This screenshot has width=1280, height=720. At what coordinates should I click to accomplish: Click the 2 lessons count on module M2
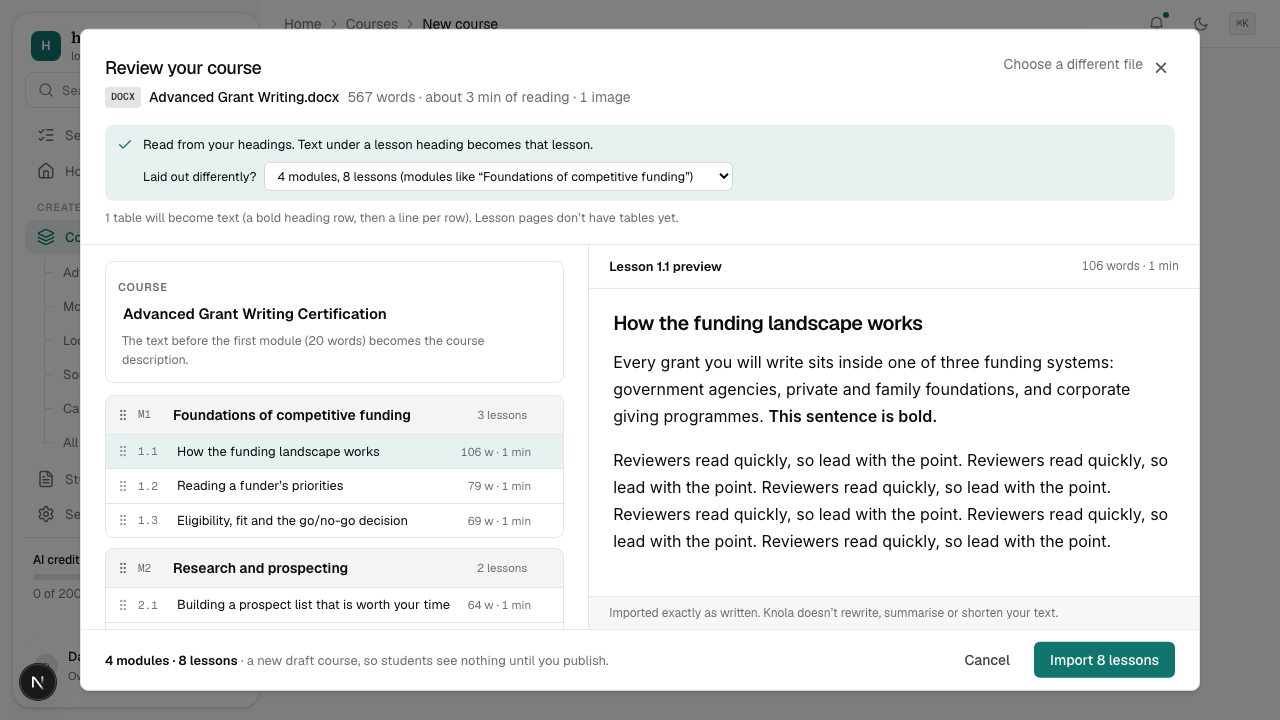(502, 568)
